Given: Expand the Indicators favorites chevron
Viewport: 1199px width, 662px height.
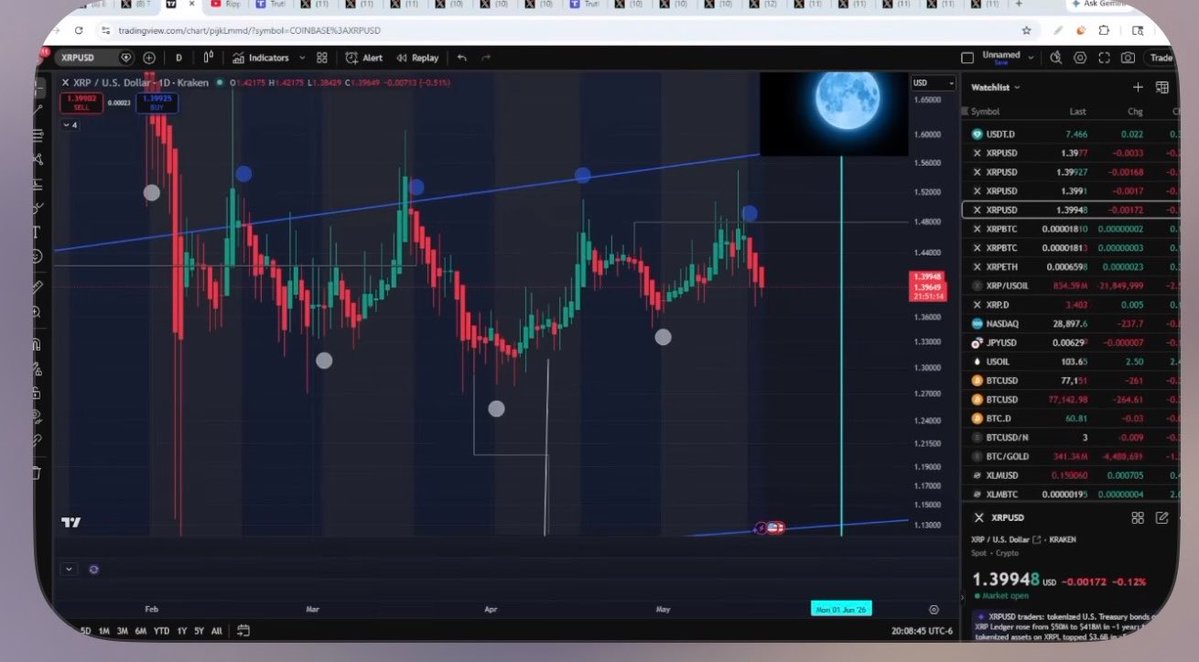Looking at the screenshot, I should pos(302,58).
